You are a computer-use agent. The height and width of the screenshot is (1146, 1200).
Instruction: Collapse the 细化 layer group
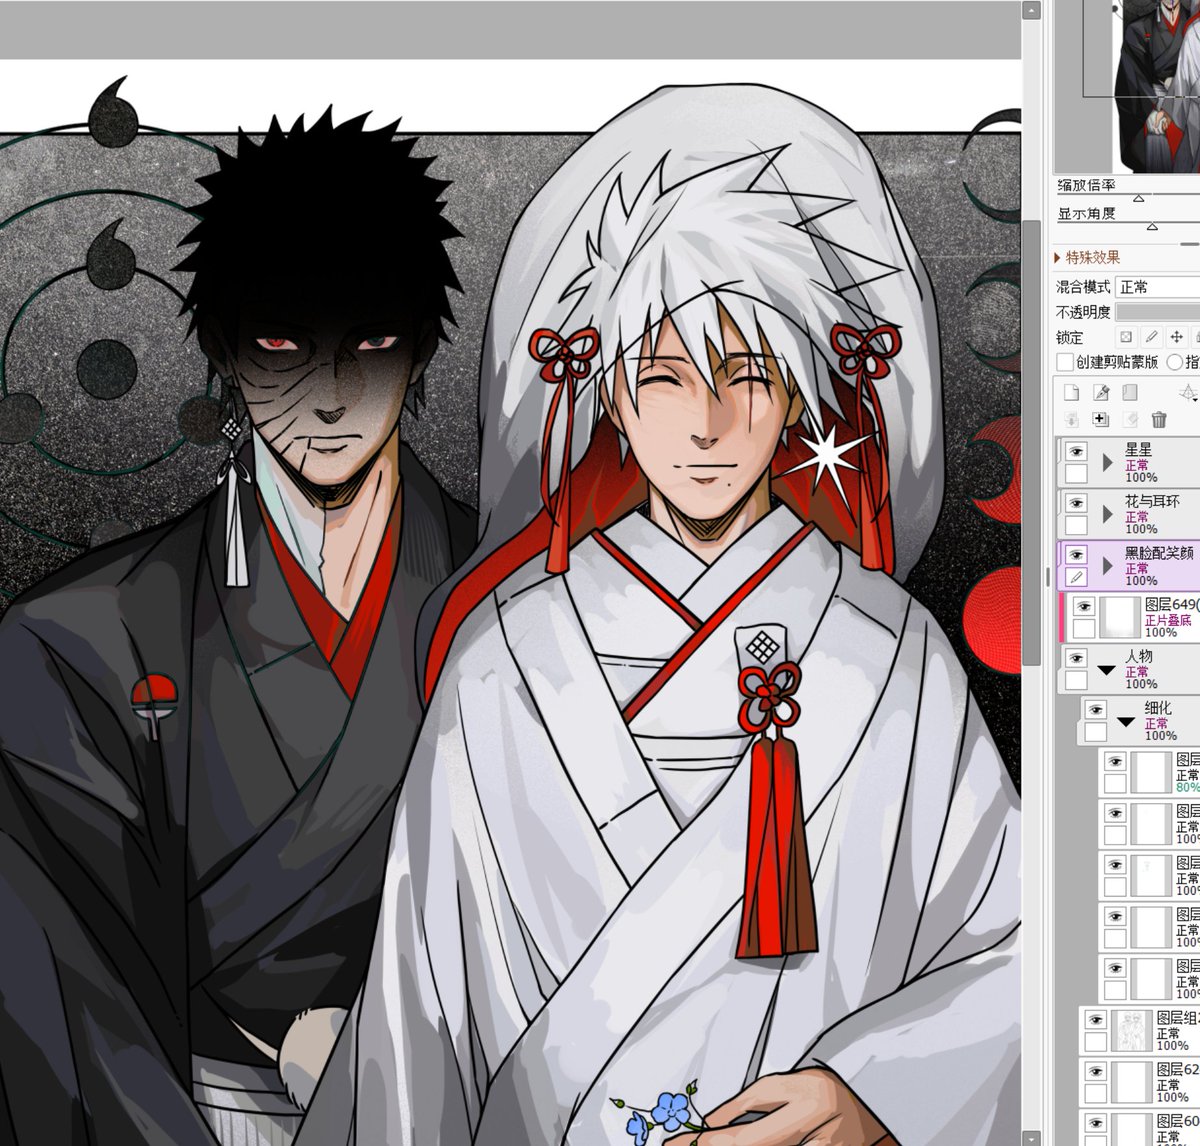click(x=1127, y=721)
